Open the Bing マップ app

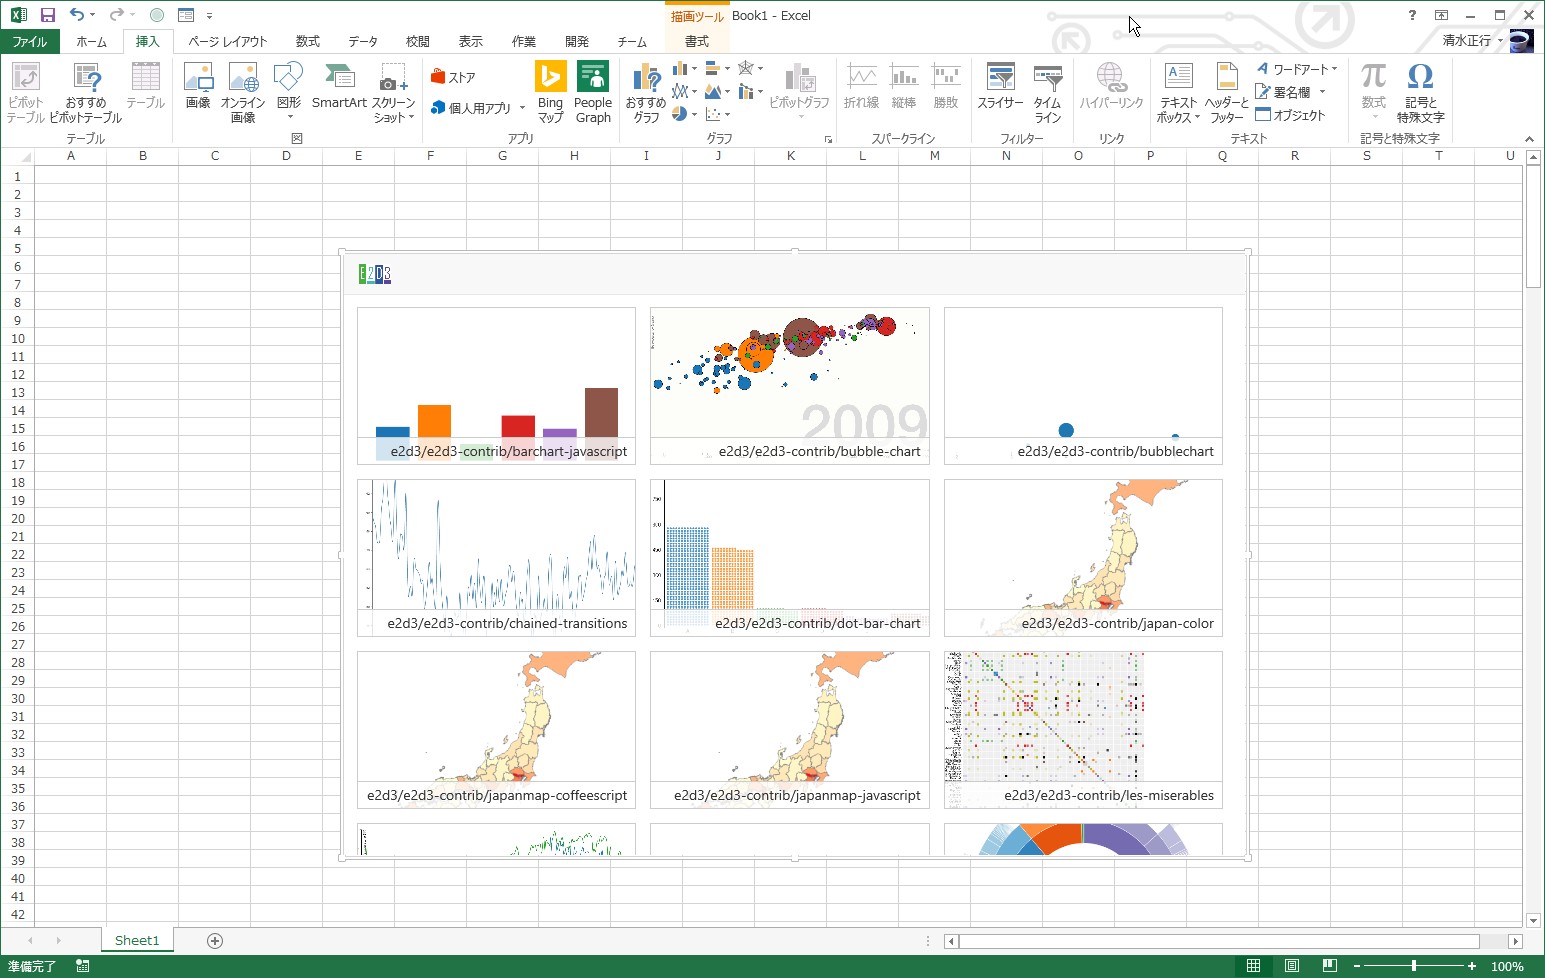click(551, 92)
